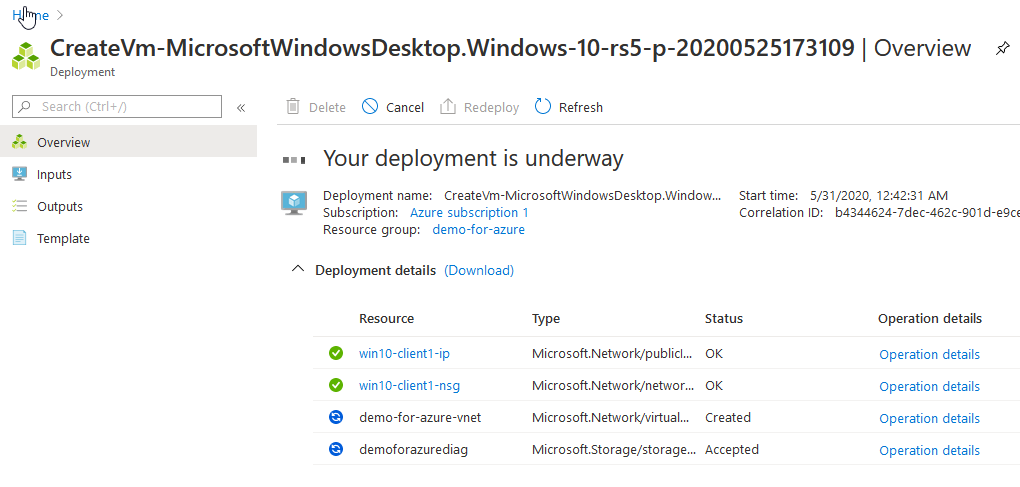This screenshot has width=1020, height=487.
Task: Click green check icon for win10-client1-ip
Action: (x=336, y=354)
